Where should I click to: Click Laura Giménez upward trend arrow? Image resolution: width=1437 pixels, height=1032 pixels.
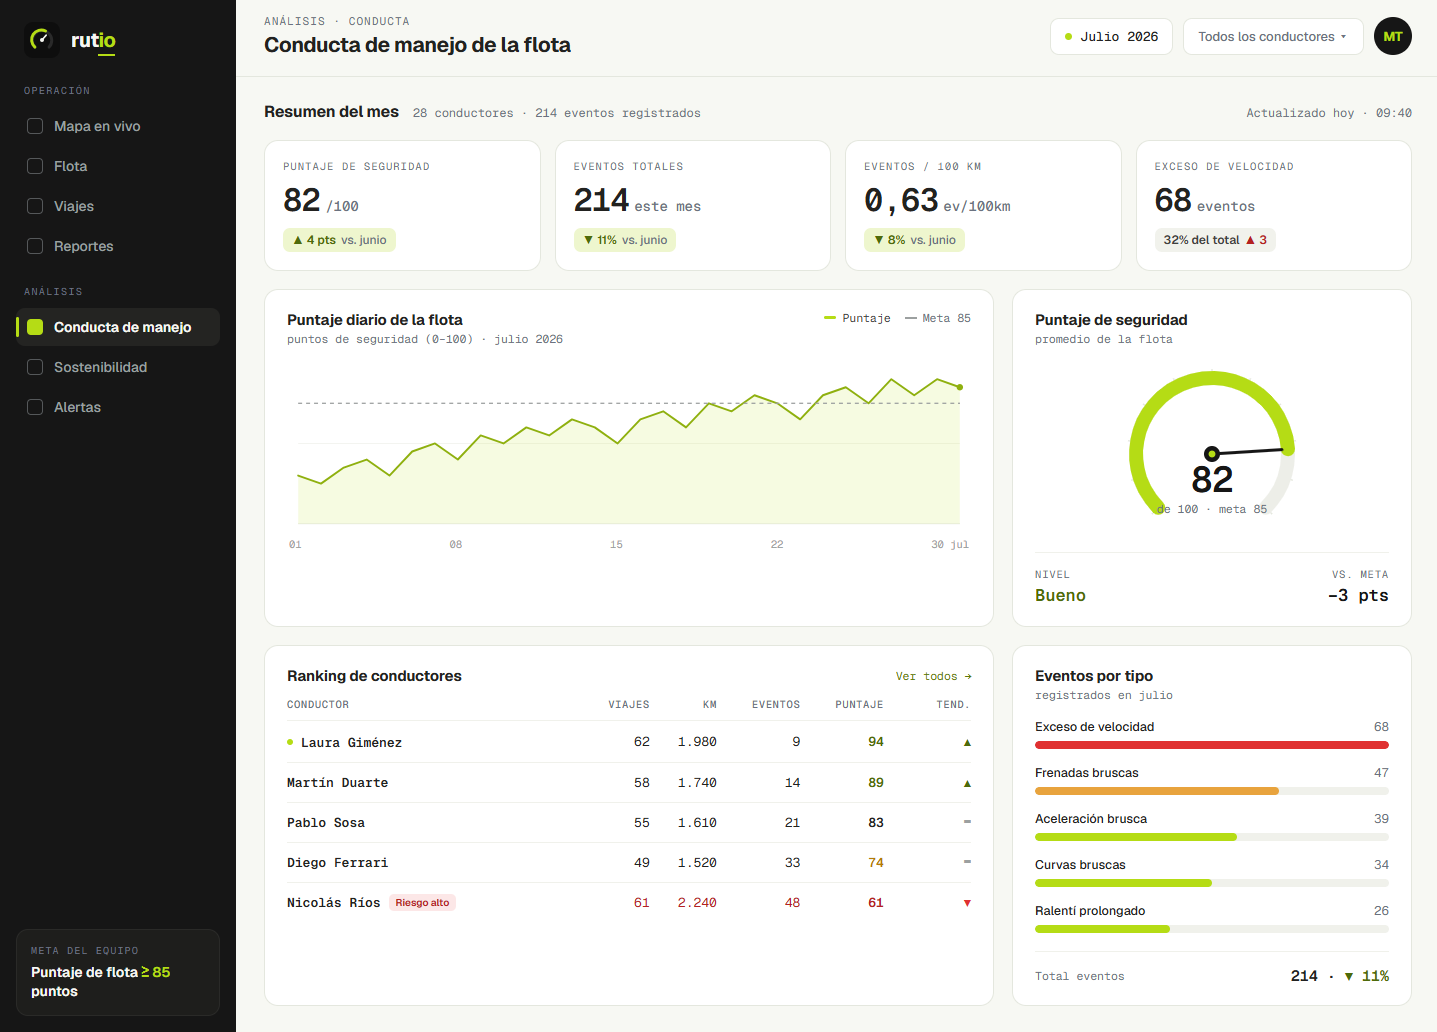967,742
